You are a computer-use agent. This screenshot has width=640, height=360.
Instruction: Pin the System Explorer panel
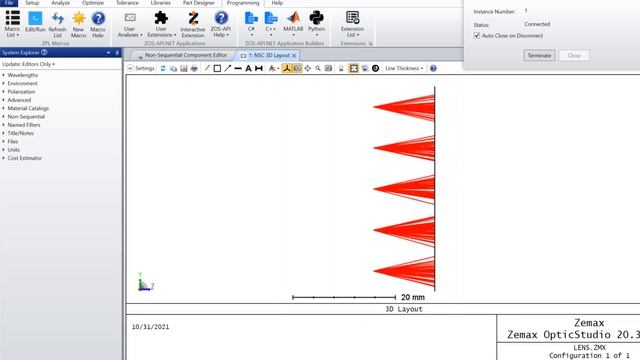pos(117,53)
